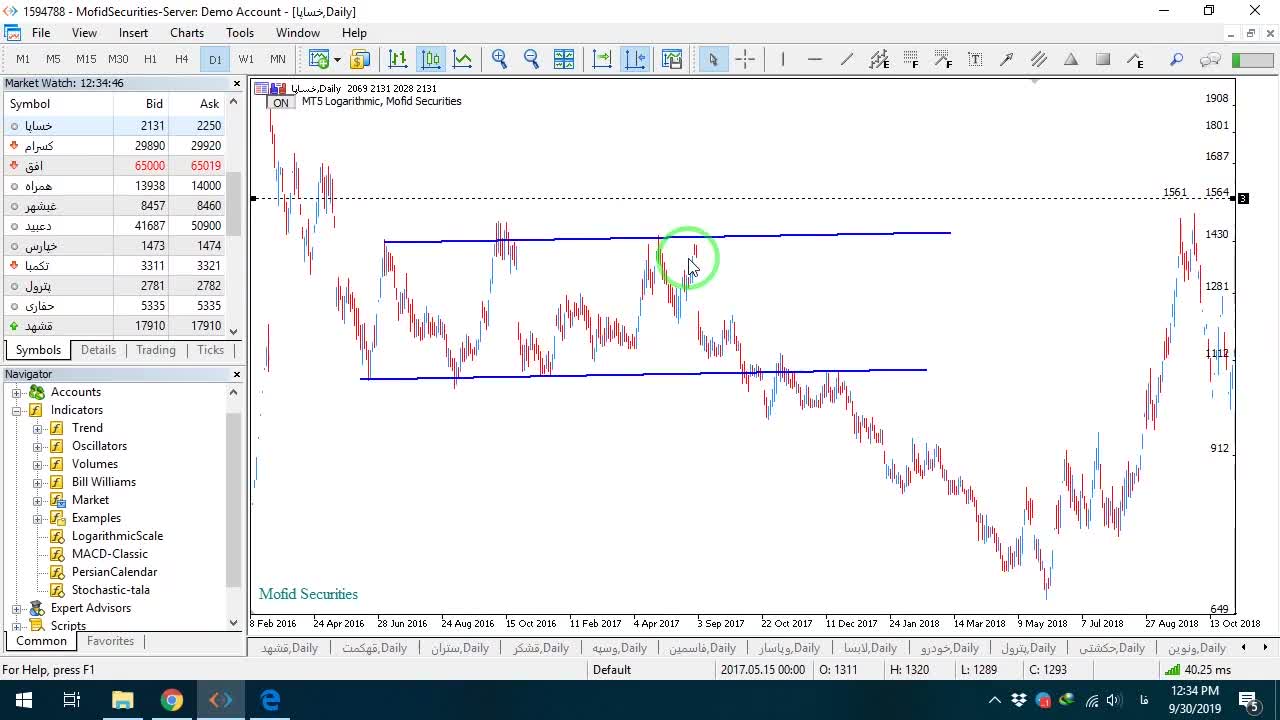This screenshot has height=720, width=1280.
Task: Switch to Ticks tab in Market Watch
Action: [210, 350]
